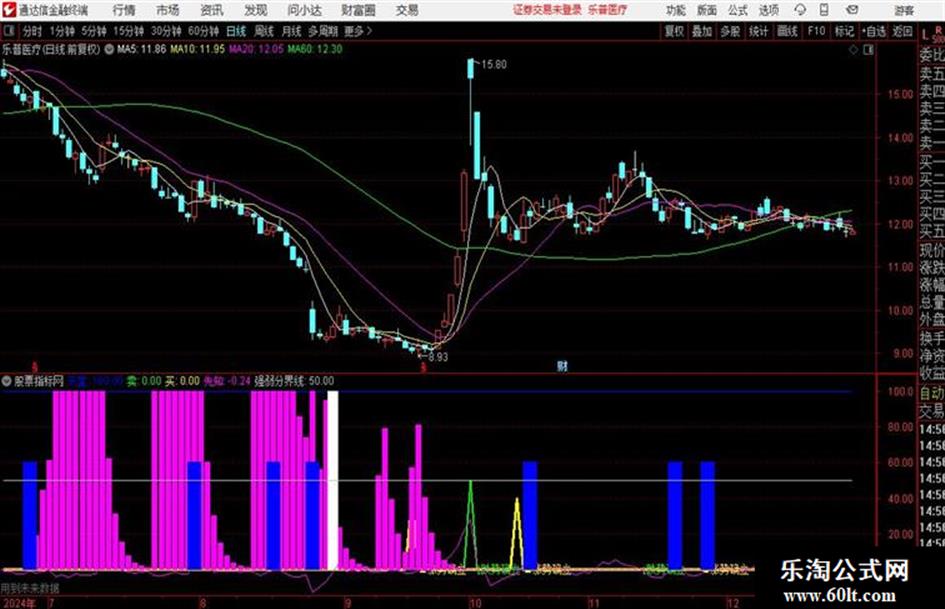Open the 市场 menu

point(168,10)
